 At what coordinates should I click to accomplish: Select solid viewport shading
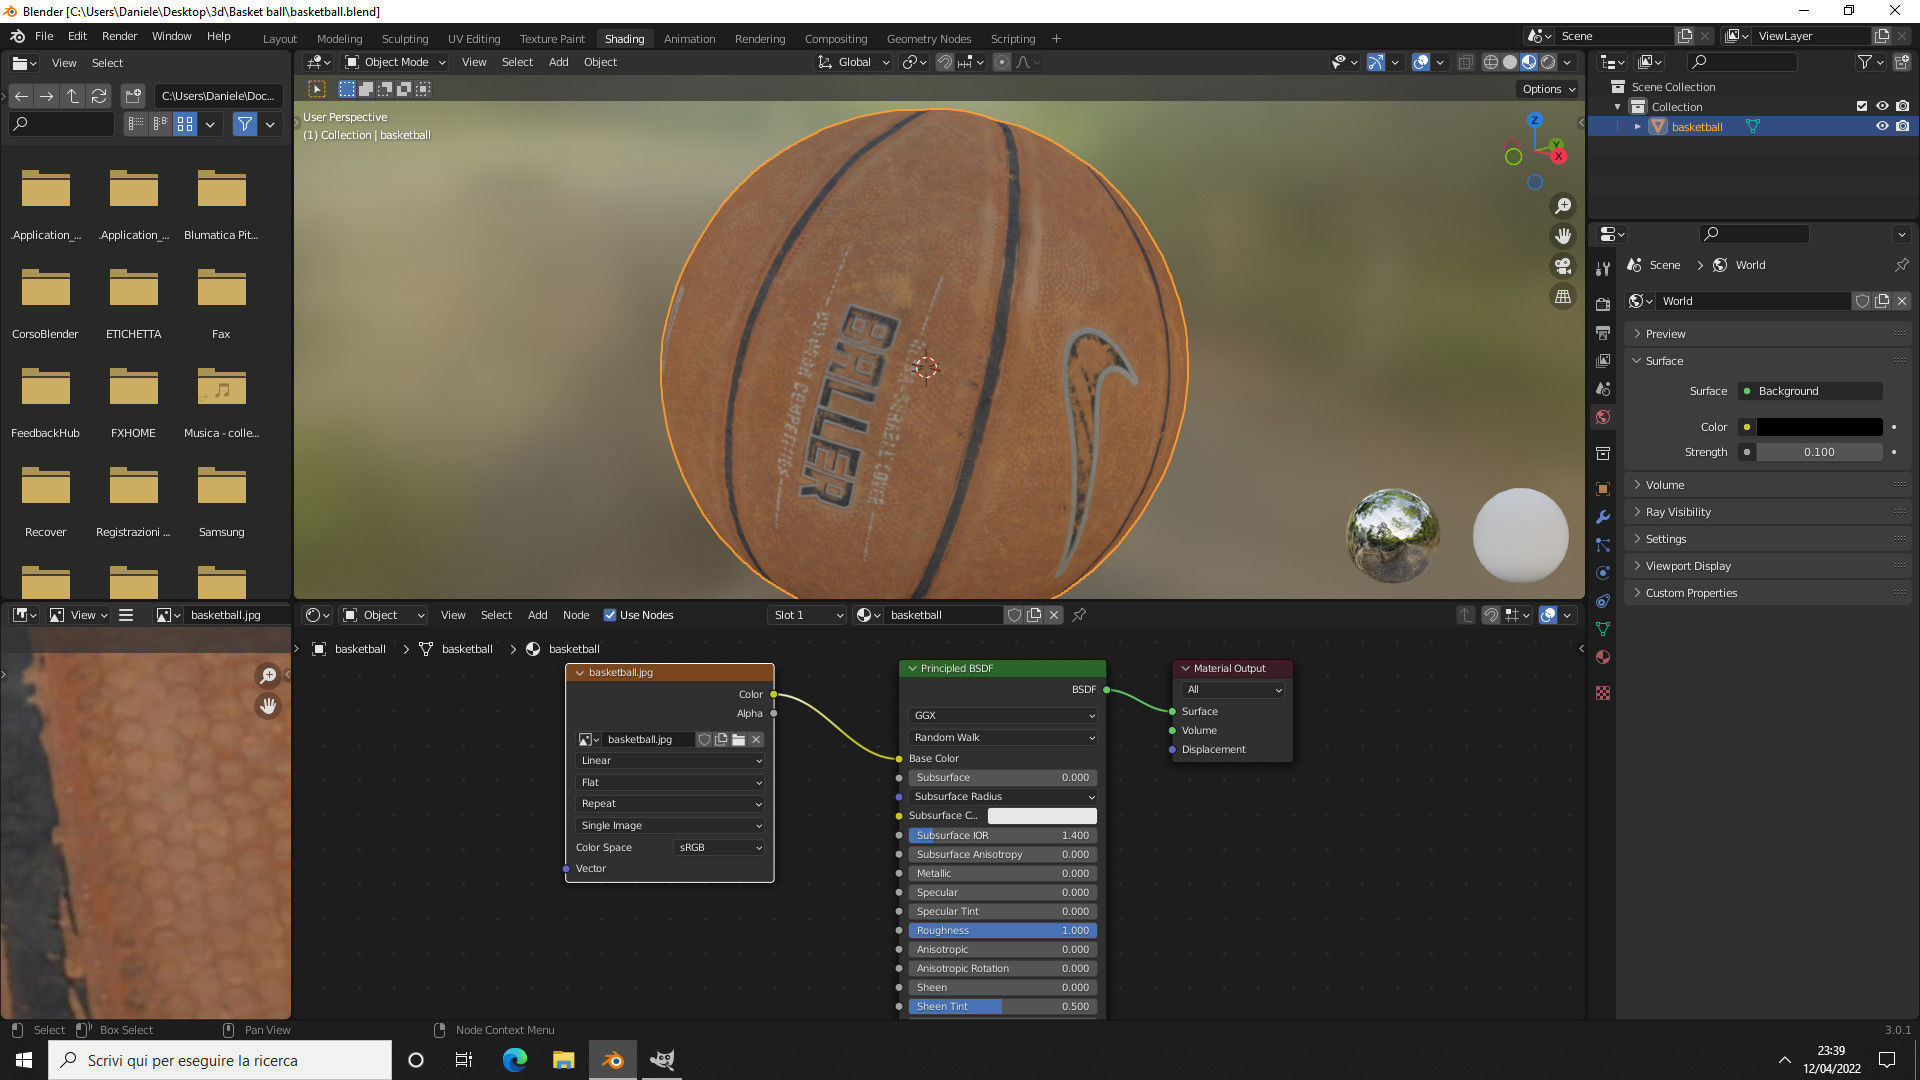click(x=1510, y=62)
